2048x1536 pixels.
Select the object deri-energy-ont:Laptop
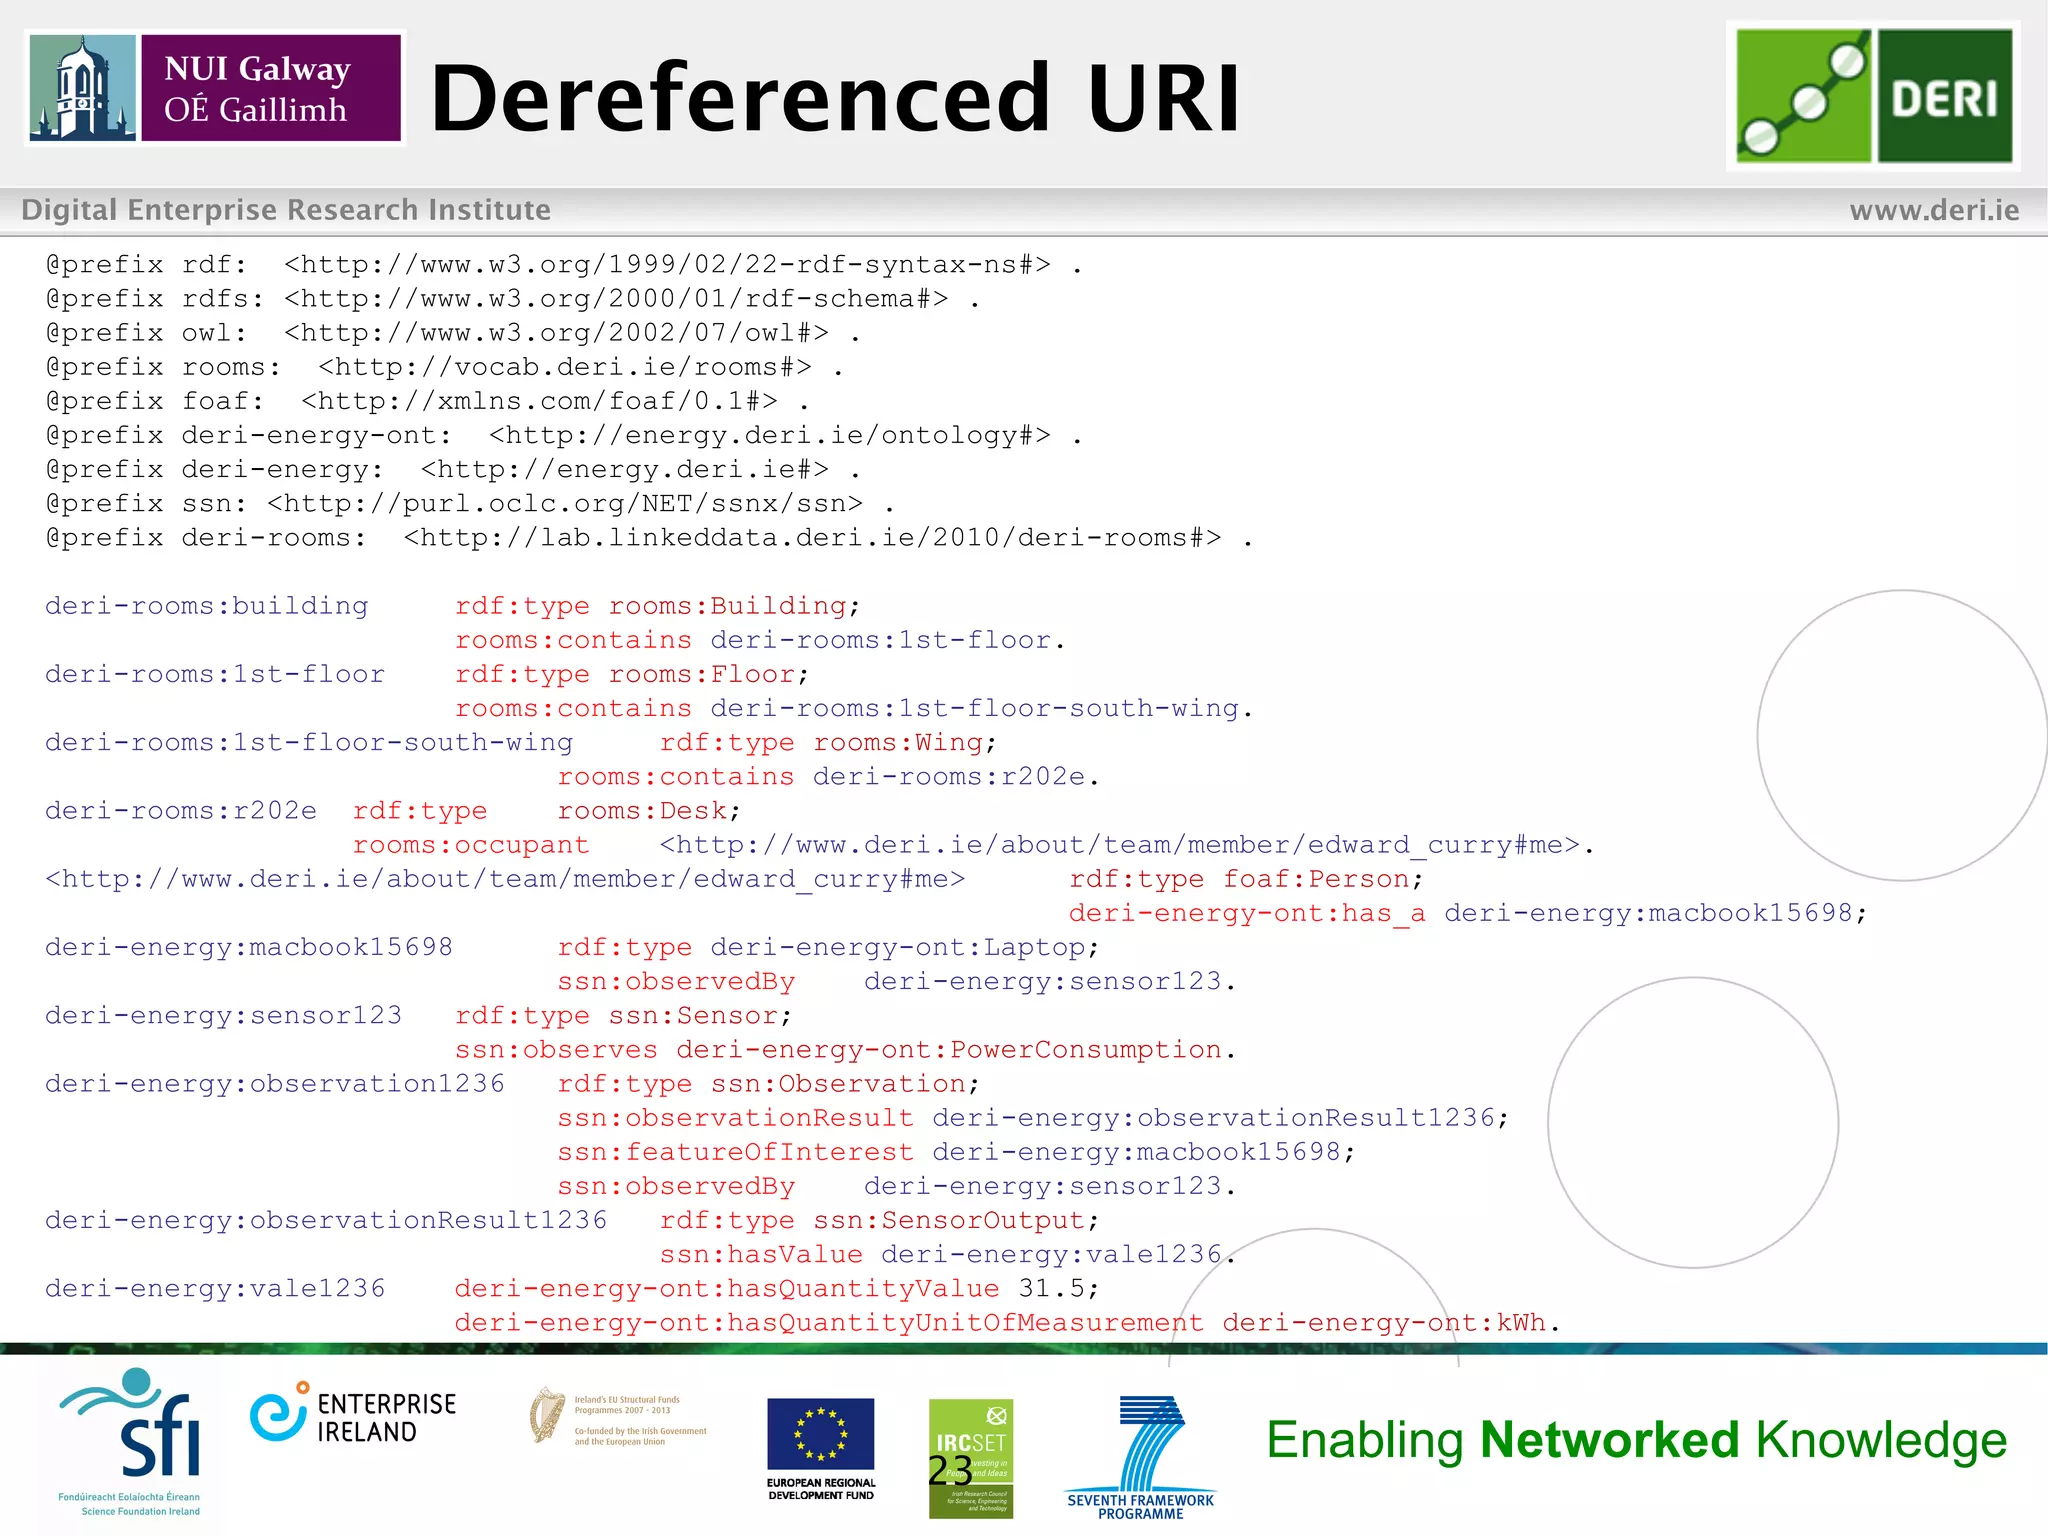point(898,947)
